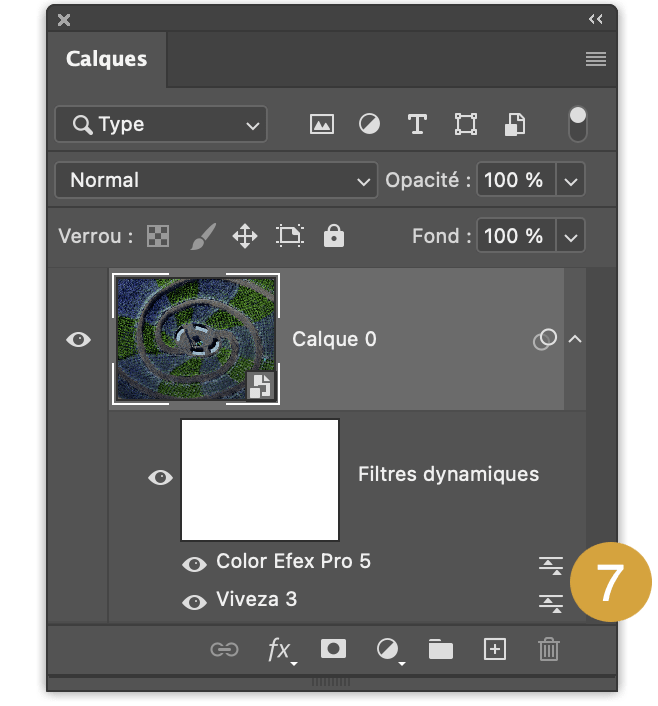Open Calques panel hamburger menu
The image size is (658, 706).
click(595, 59)
